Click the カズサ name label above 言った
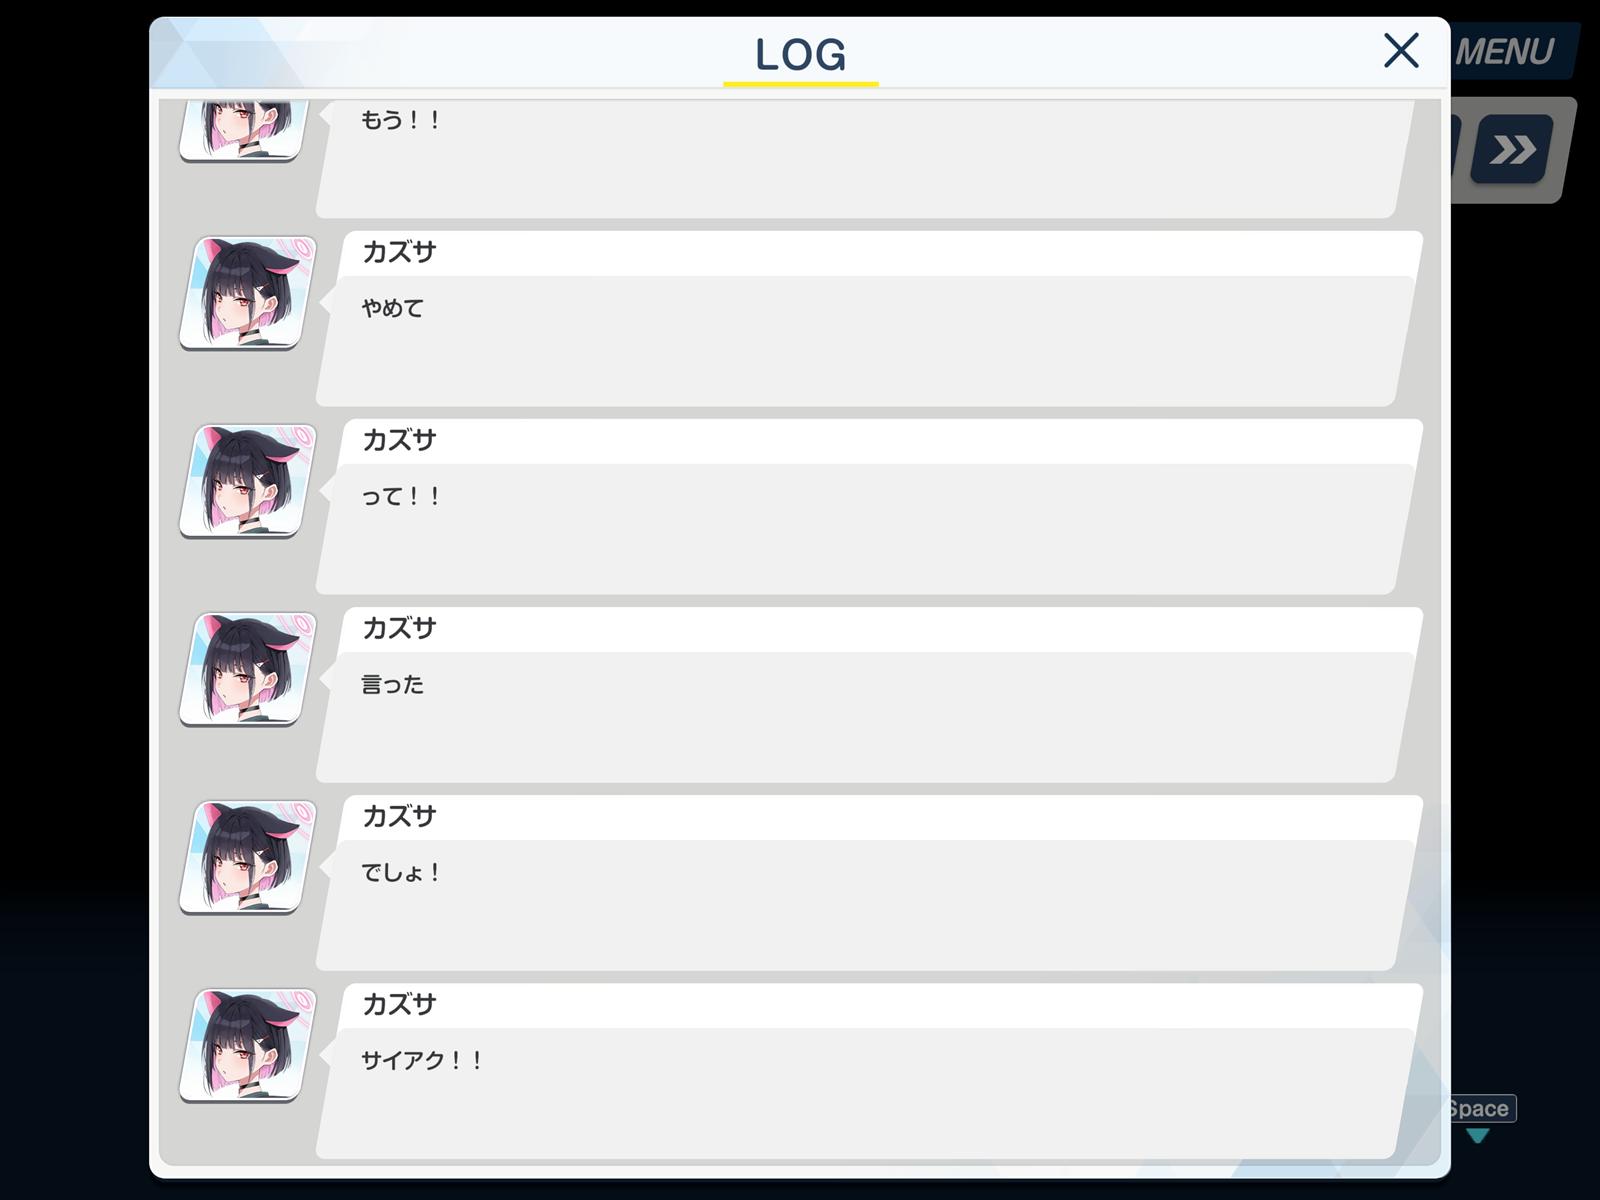This screenshot has width=1600, height=1200. coord(399,628)
